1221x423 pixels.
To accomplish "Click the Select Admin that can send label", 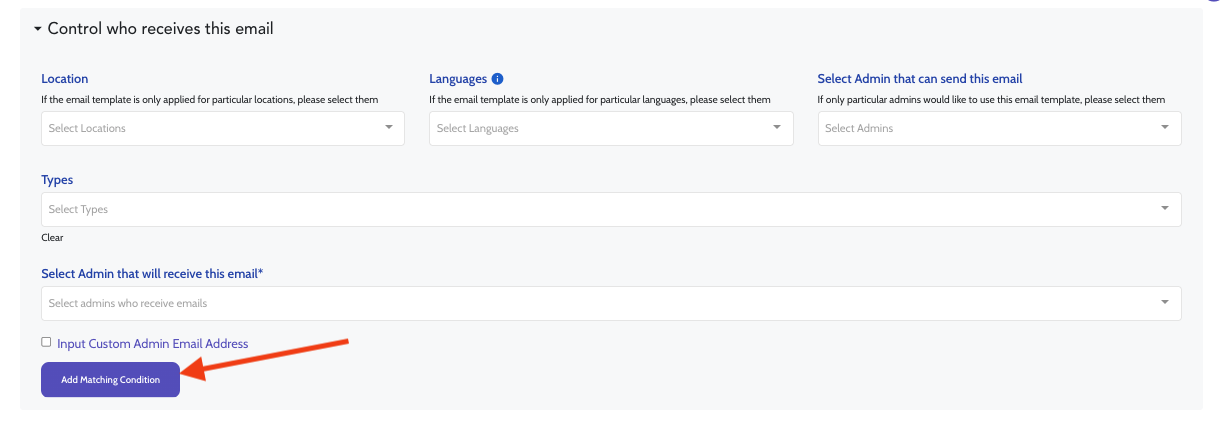I will click(x=919, y=79).
